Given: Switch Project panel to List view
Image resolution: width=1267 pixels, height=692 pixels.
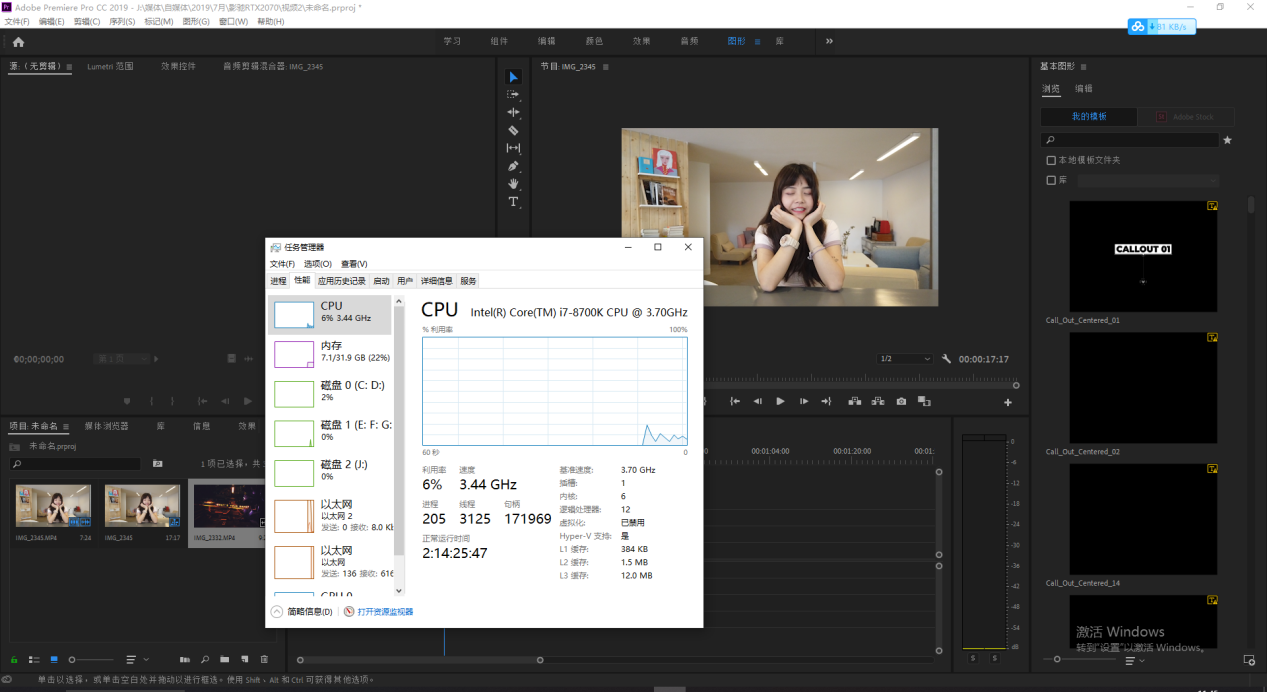Looking at the screenshot, I should click(34, 660).
